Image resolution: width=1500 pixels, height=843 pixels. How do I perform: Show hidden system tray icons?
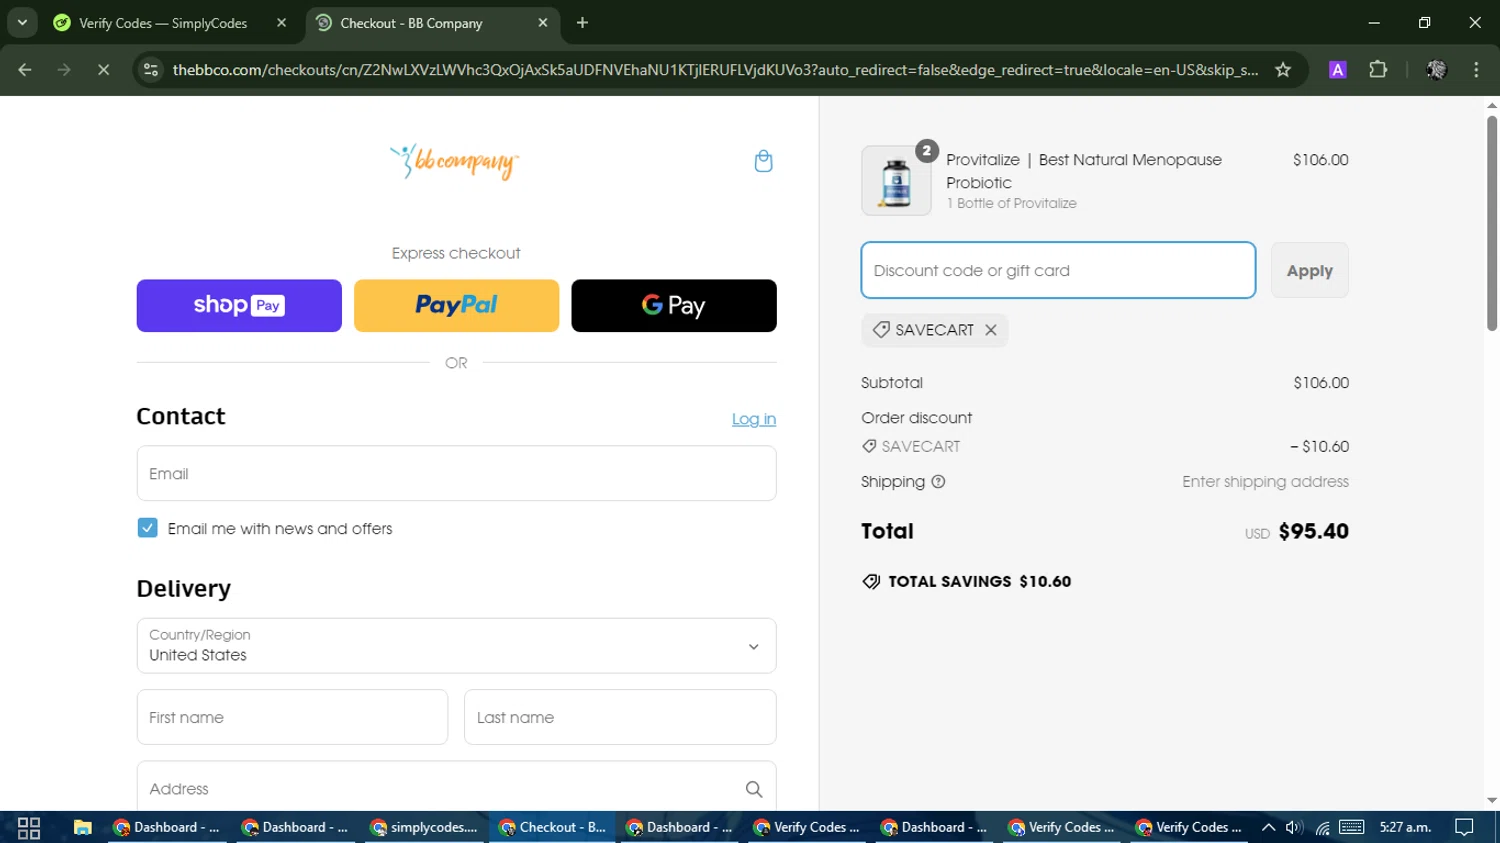1268,827
